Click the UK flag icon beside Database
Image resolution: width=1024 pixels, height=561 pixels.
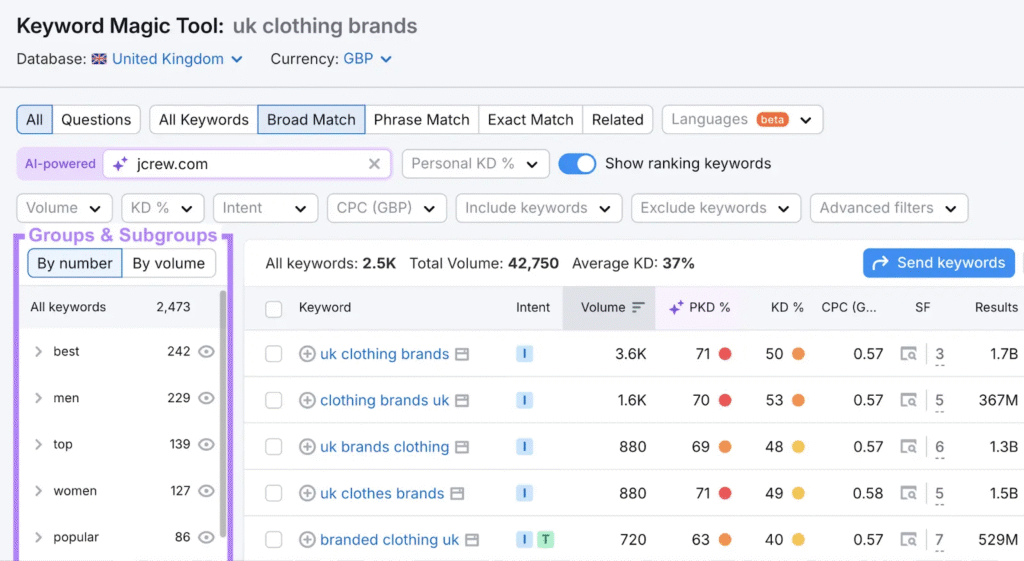(x=99, y=59)
